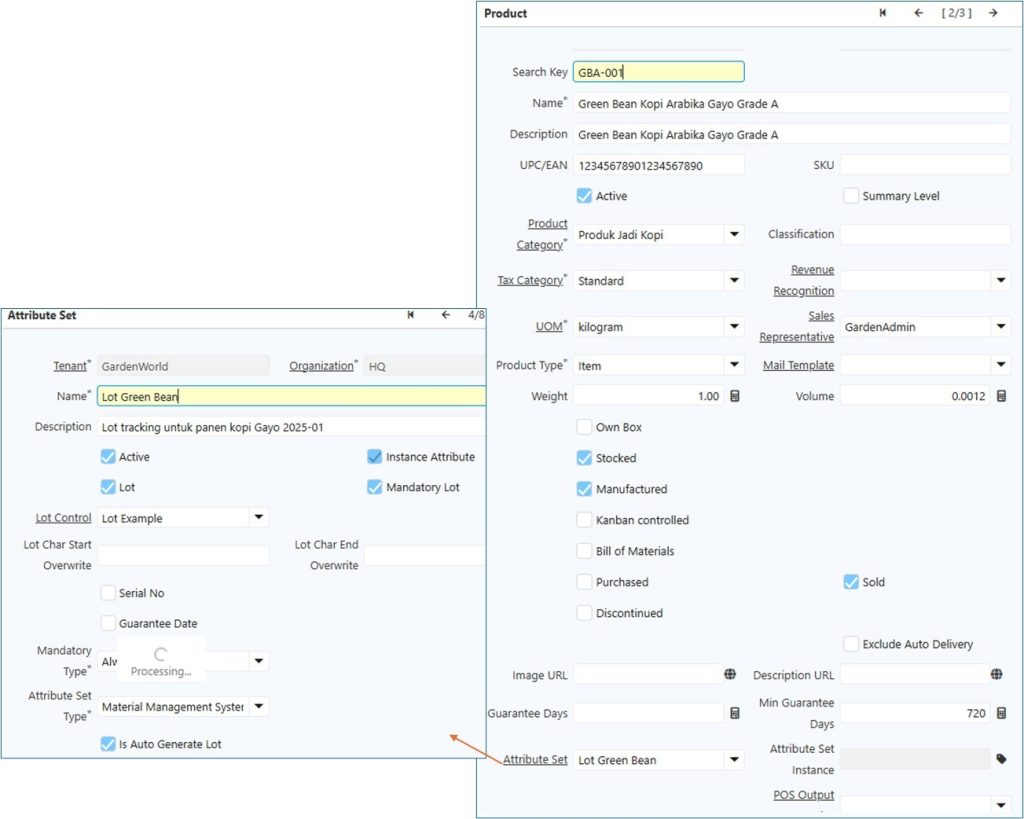Go to first record in Product window
Viewport: 1024px width, 819px height.
point(882,13)
